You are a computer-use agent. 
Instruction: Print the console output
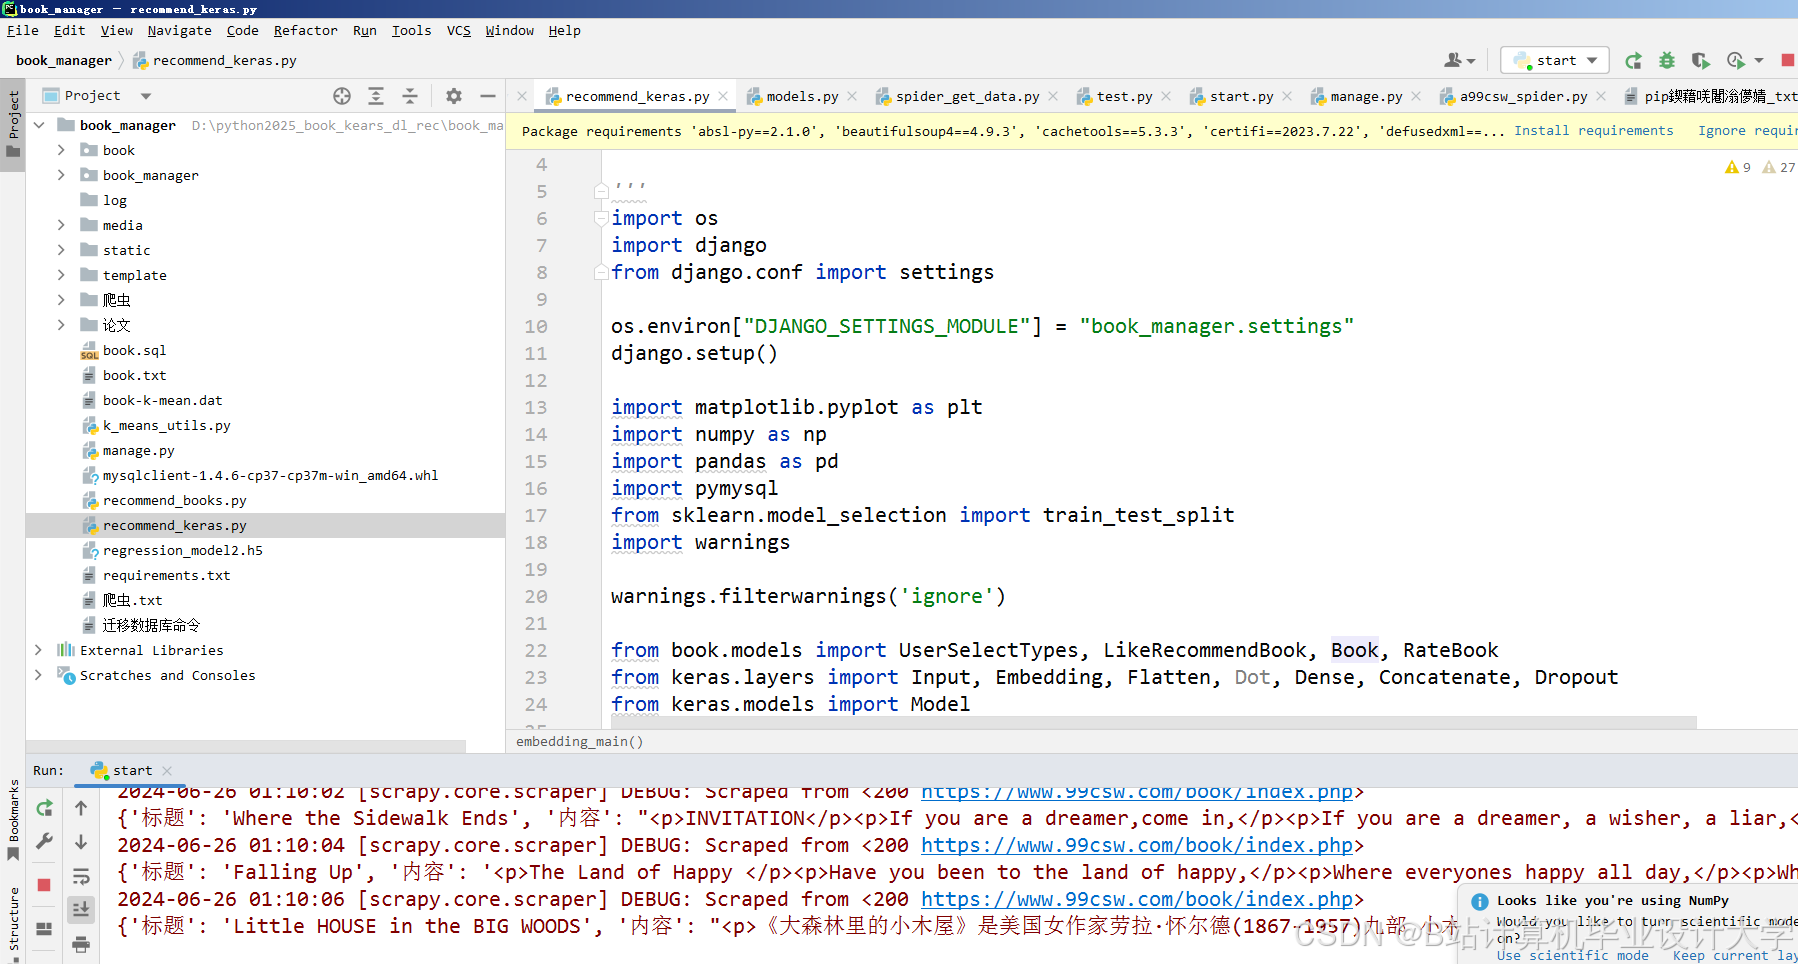click(x=81, y=944)
